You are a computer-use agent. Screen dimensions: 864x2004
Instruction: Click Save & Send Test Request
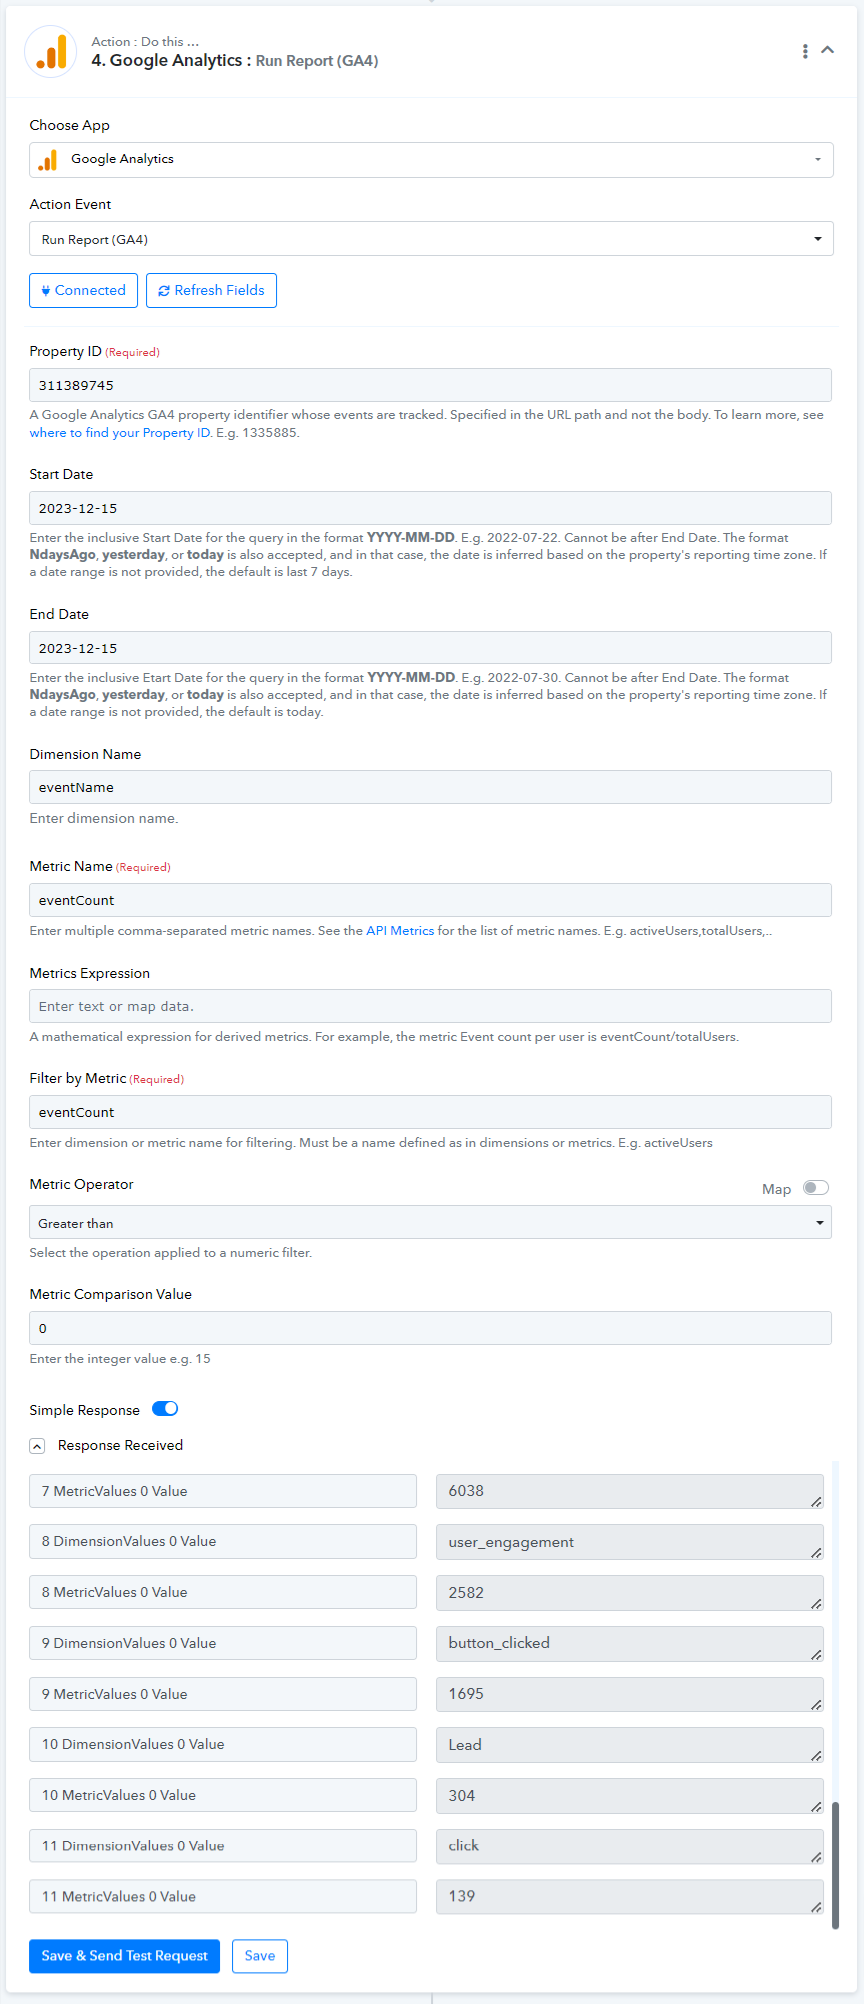[x=125, y=1956]
